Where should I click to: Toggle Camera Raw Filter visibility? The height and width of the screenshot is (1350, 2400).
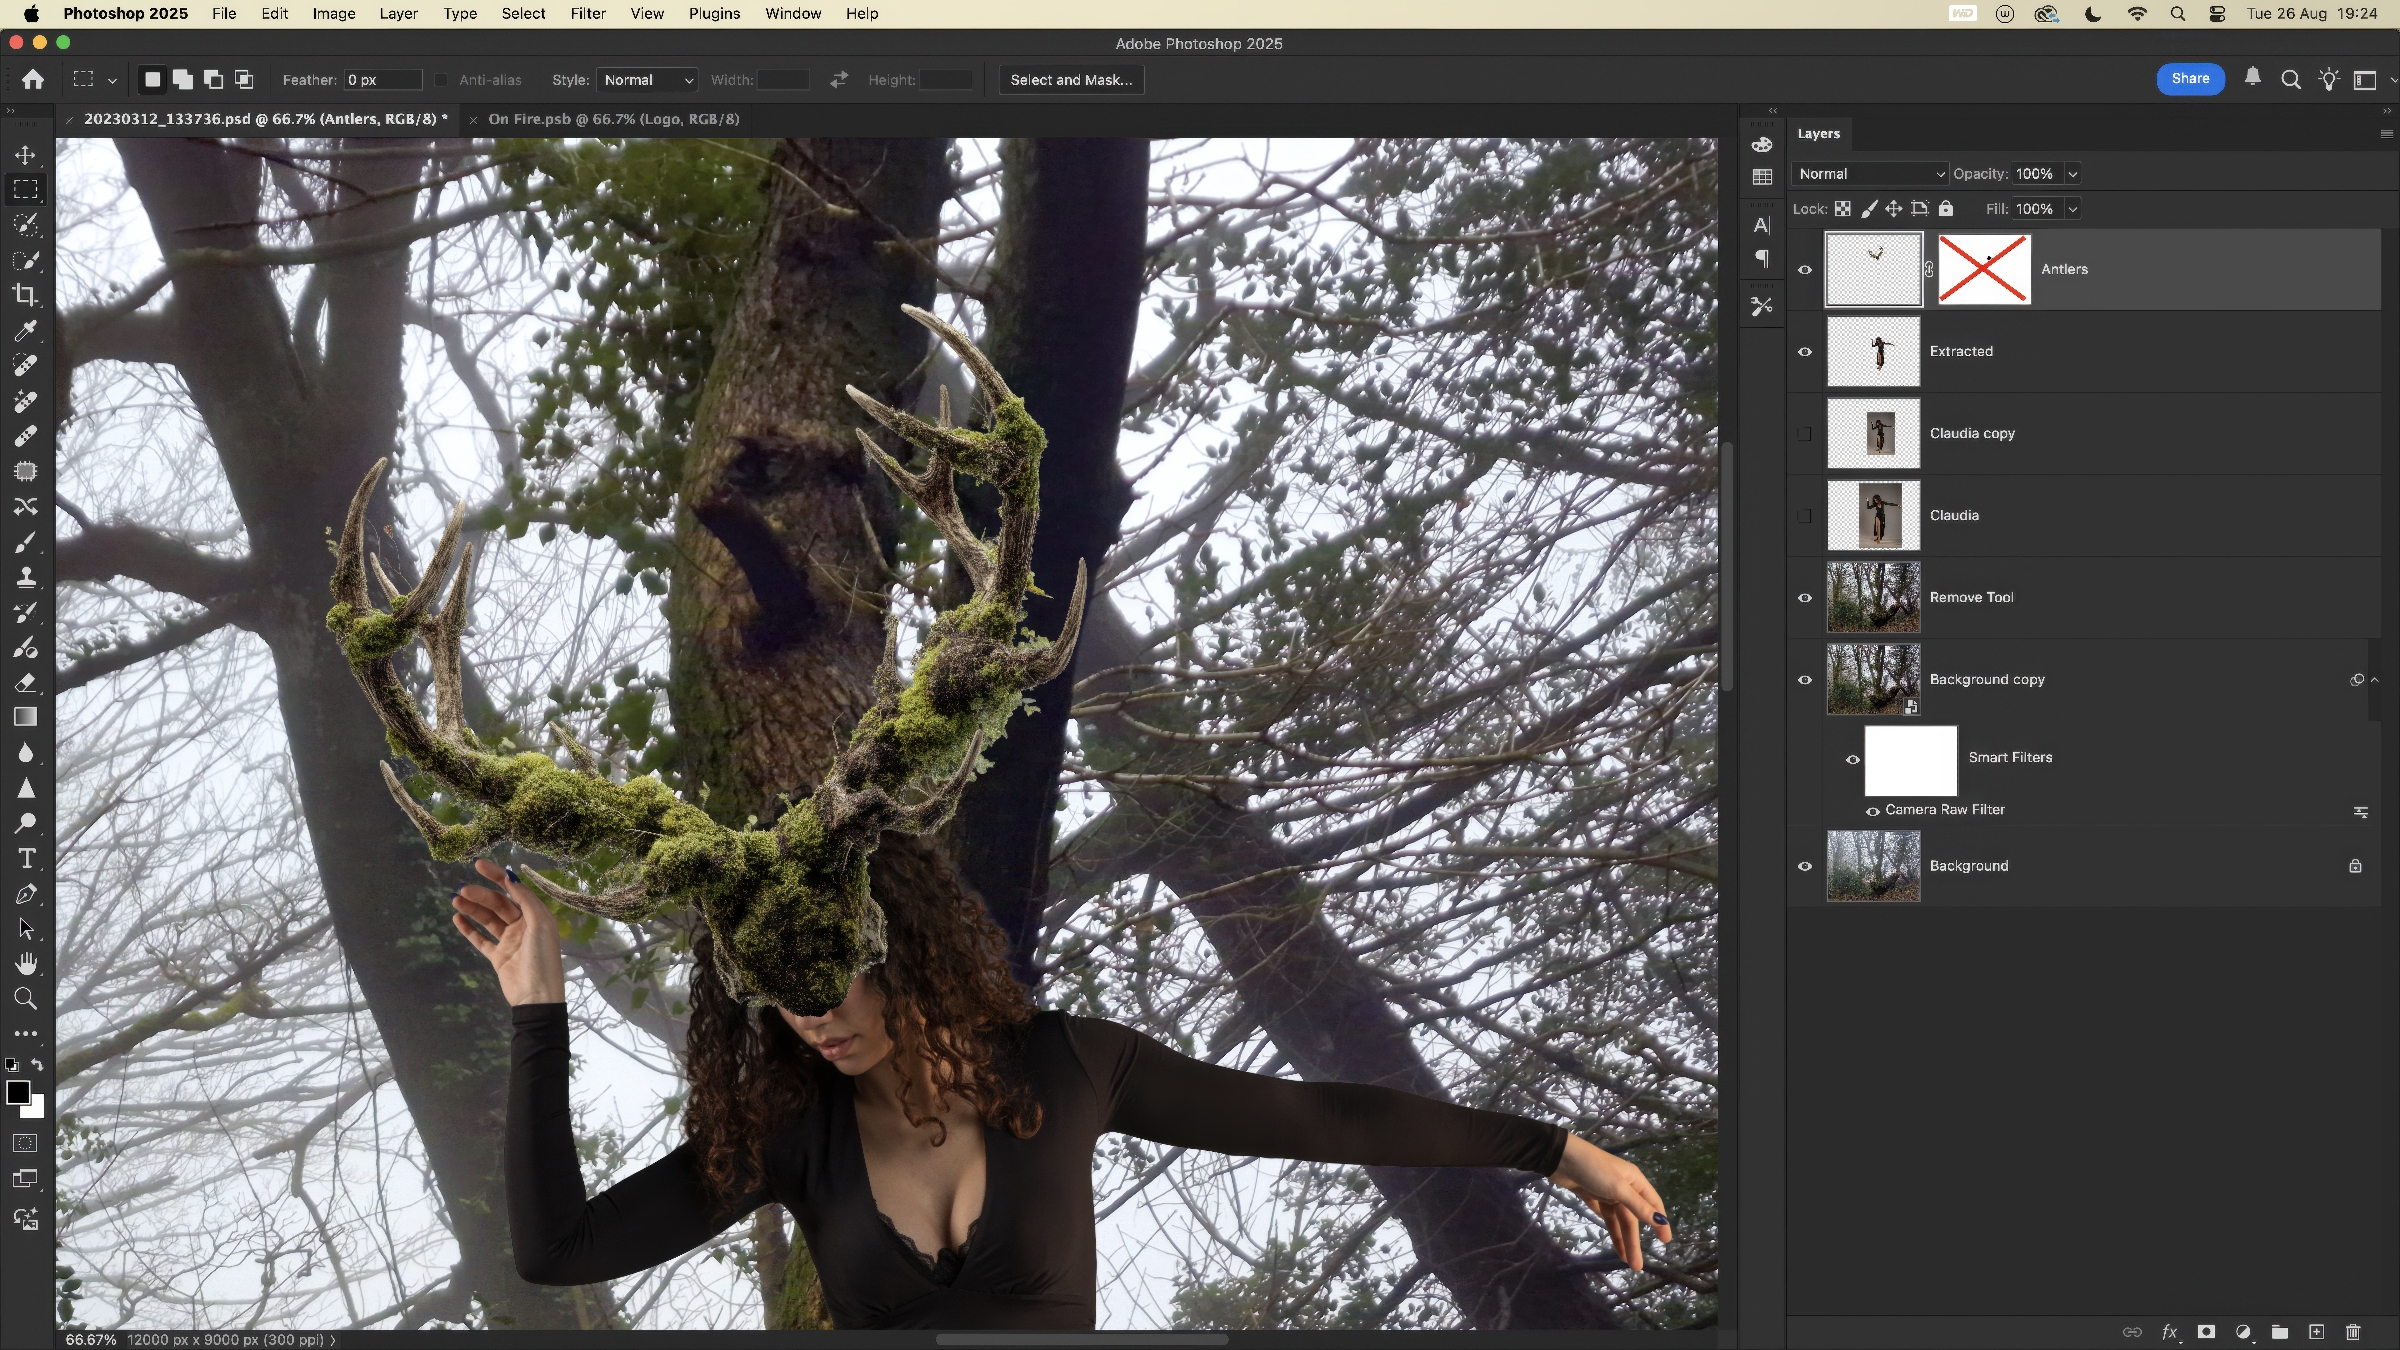1872,811
